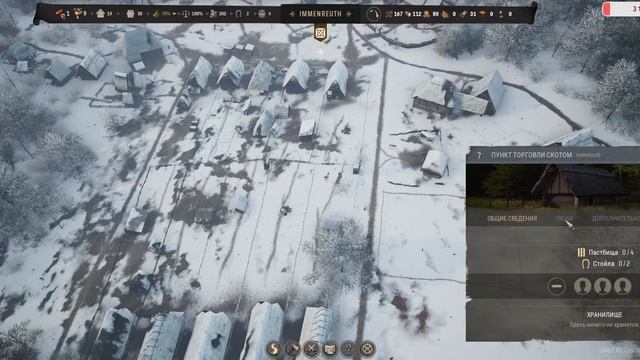Click the approval percentage icon in top bar
Viewport: 640px width, 360px height.
click(x=156, y=13)
